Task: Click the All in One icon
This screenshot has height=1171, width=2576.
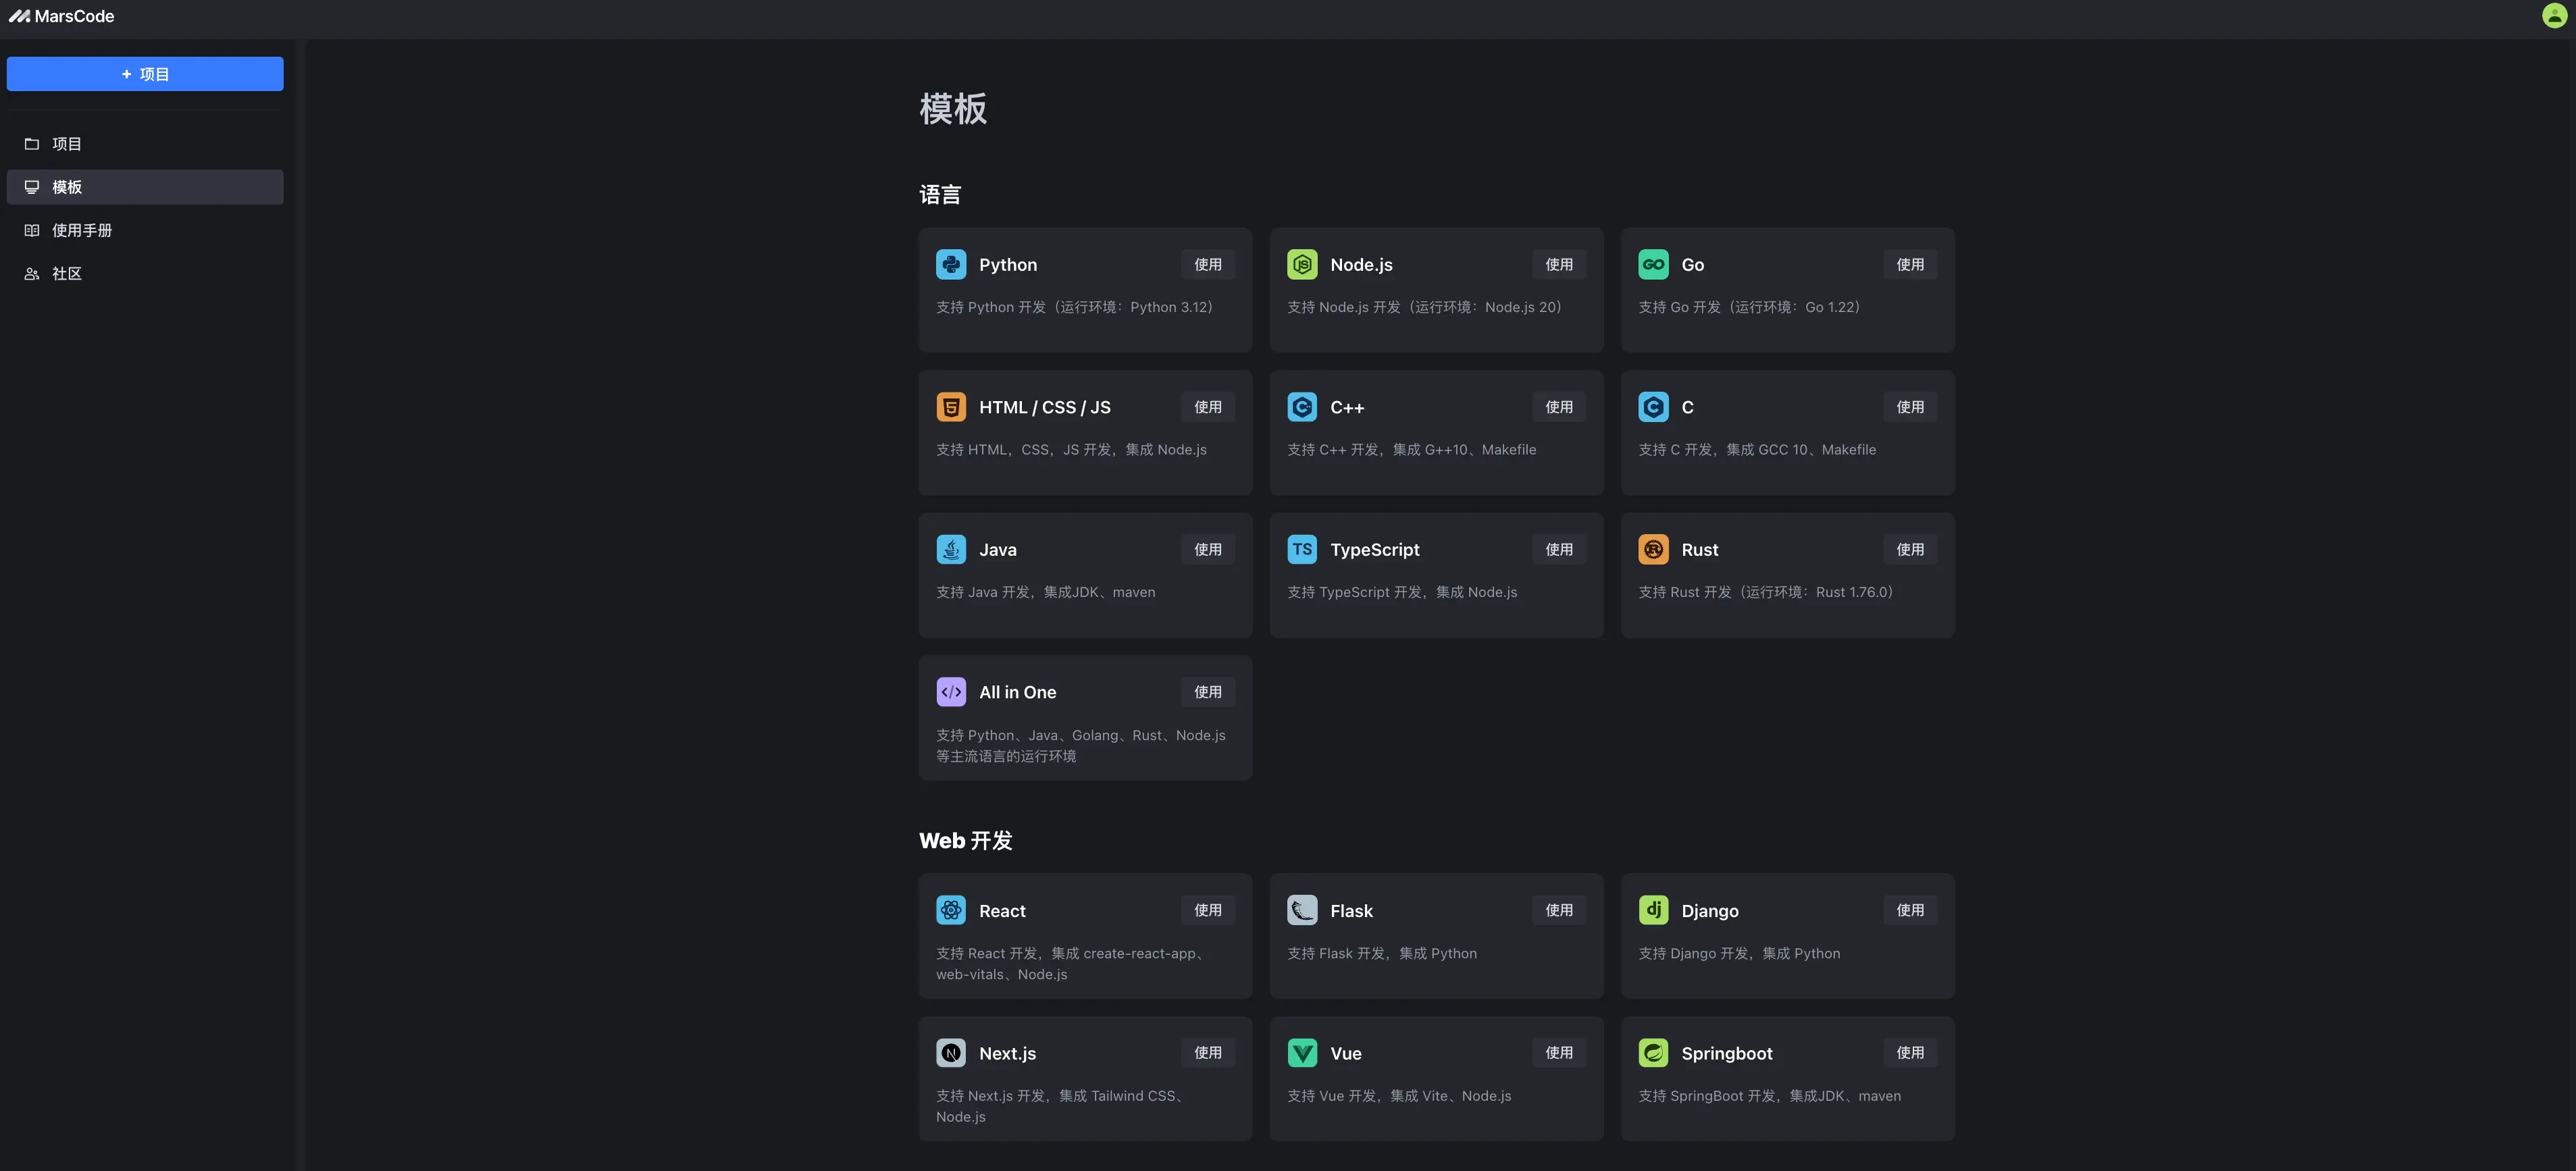Action: coord(950,692)
